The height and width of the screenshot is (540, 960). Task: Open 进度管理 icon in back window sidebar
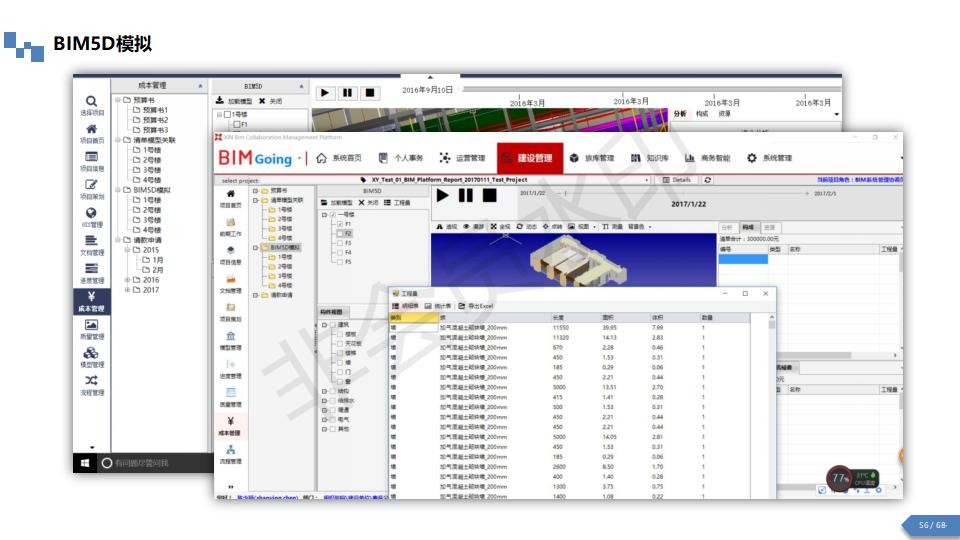pos(91,268)
